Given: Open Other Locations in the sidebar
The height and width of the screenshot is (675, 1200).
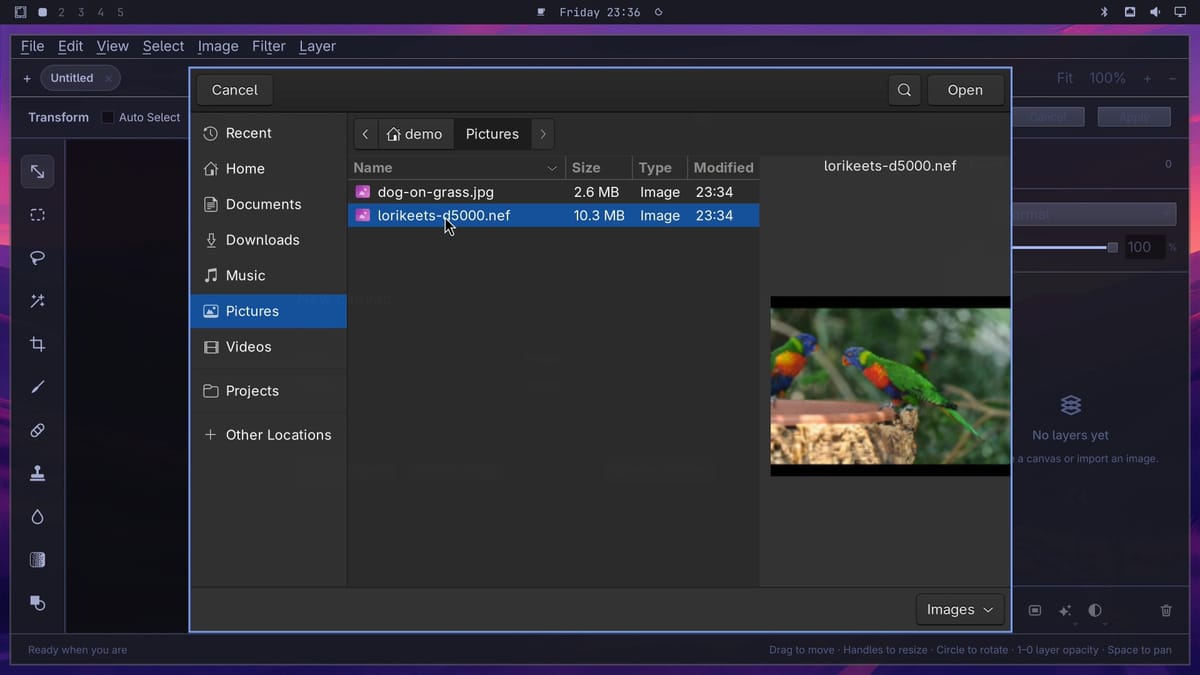Looking at the screenshot, I should (x=268, y=435).
